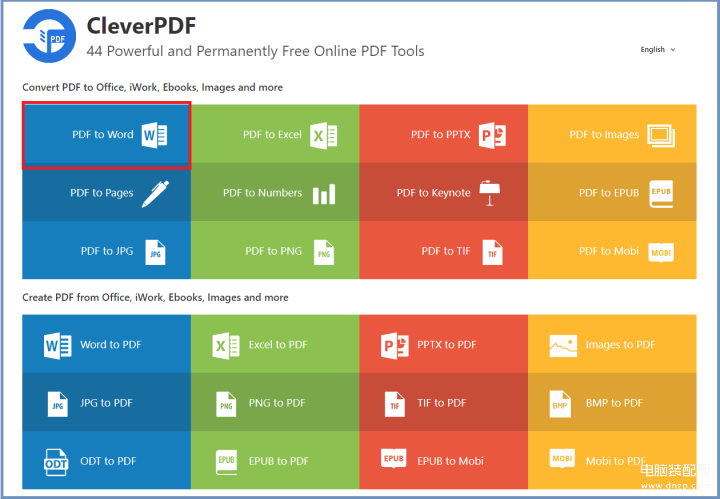Click the CleverPDF logo icon
The width and height of the screenshot is (720, 499).
49,36
